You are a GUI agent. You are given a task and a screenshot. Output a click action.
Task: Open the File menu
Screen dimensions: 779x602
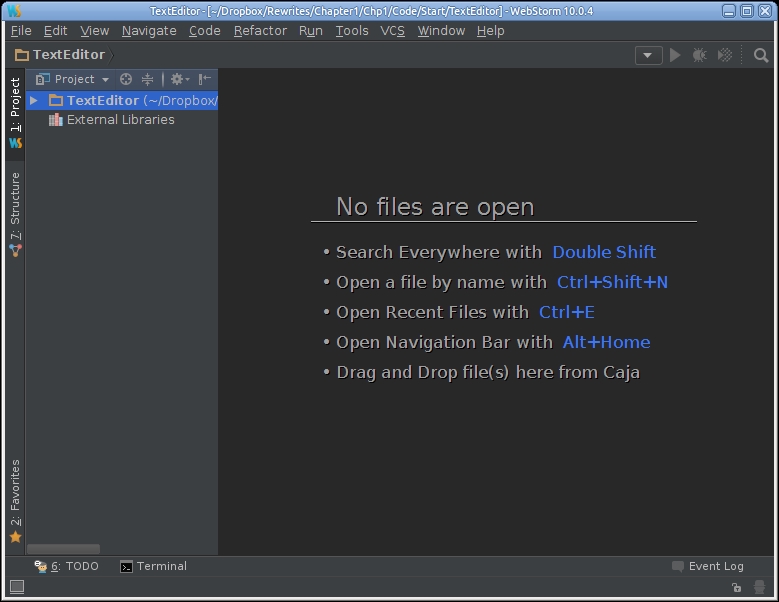(21, 31)
